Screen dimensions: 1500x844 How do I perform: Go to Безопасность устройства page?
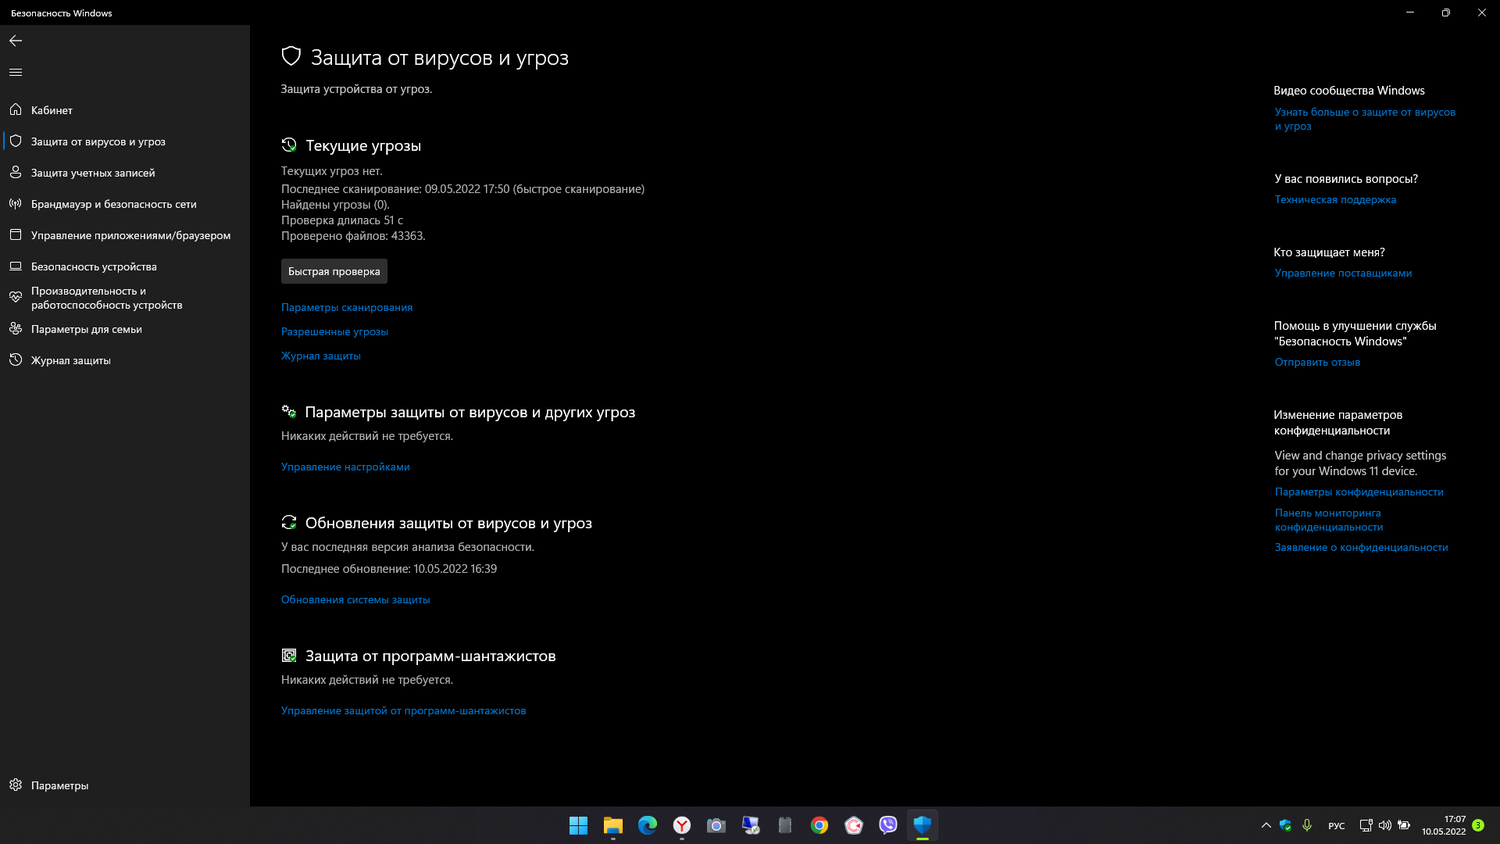click(x=93, y=267)
